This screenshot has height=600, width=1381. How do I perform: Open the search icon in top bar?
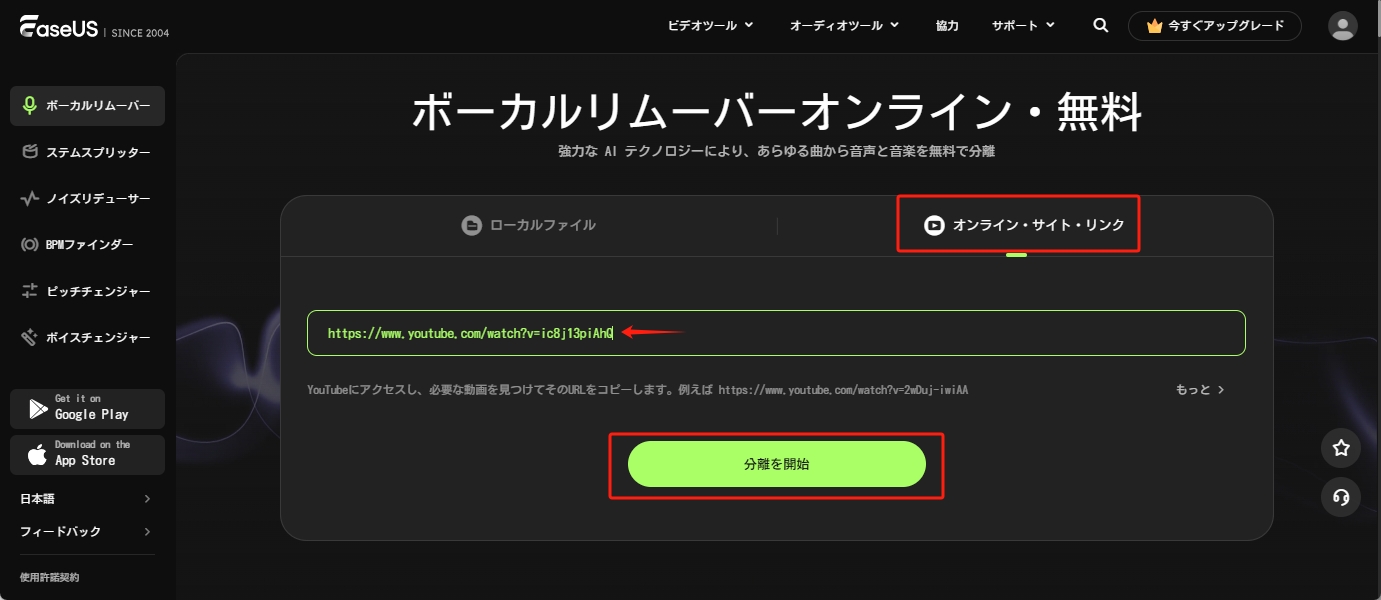1100,25
